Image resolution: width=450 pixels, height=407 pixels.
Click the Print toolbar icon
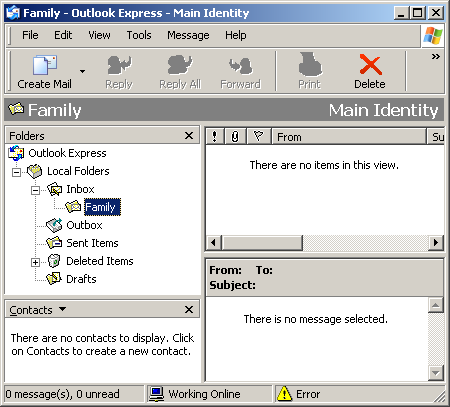click(310, 64)
